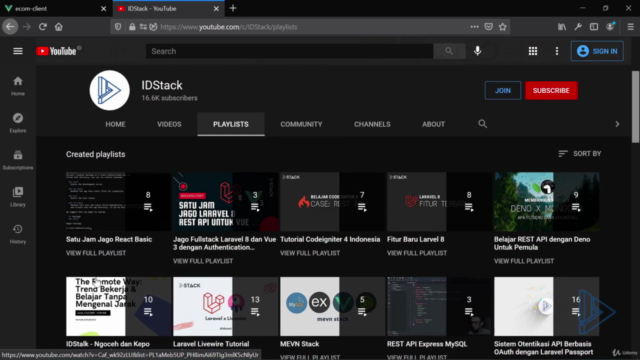Open Satu Jam Jago React Basic thumbnail
Screen dimensions: 640x360
coord(118,202)
